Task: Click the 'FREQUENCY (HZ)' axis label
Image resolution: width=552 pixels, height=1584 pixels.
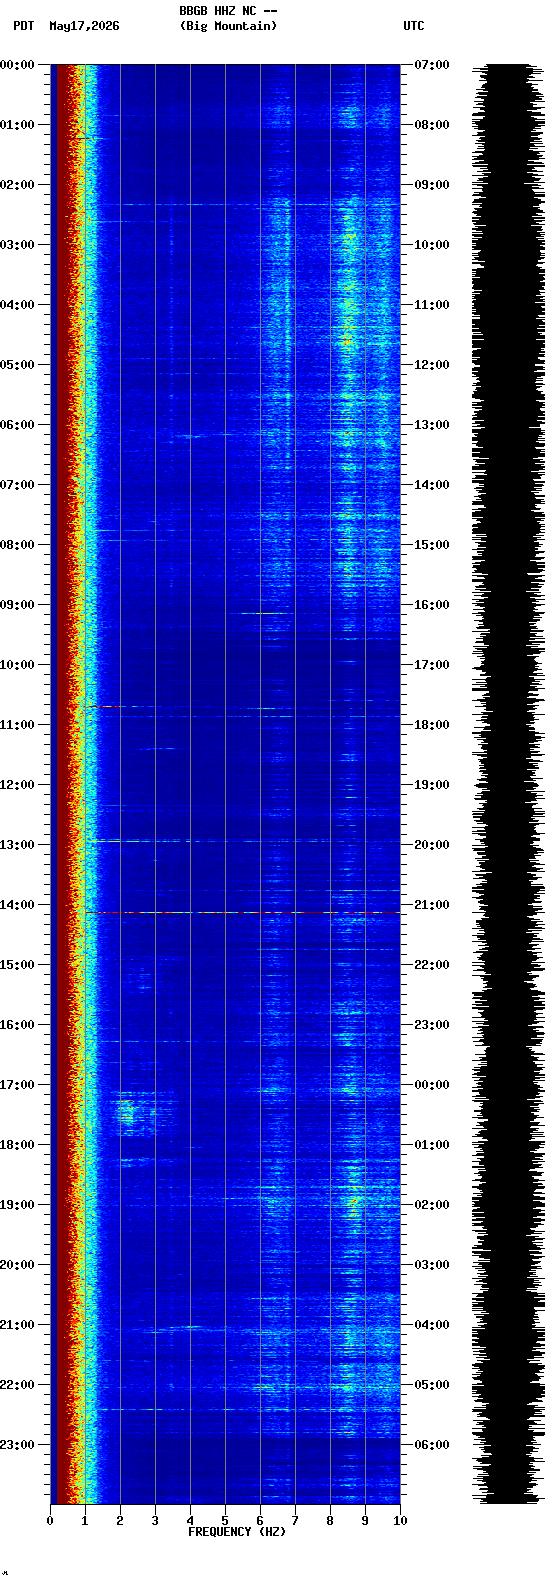Action: [x=237, y=1532]
